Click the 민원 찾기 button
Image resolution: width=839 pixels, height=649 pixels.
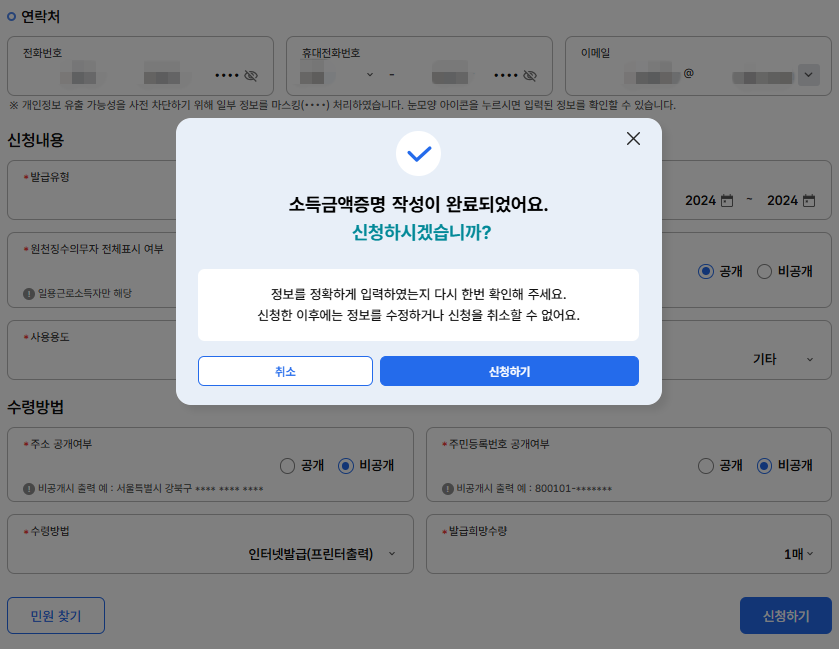[x=56, y=616]
